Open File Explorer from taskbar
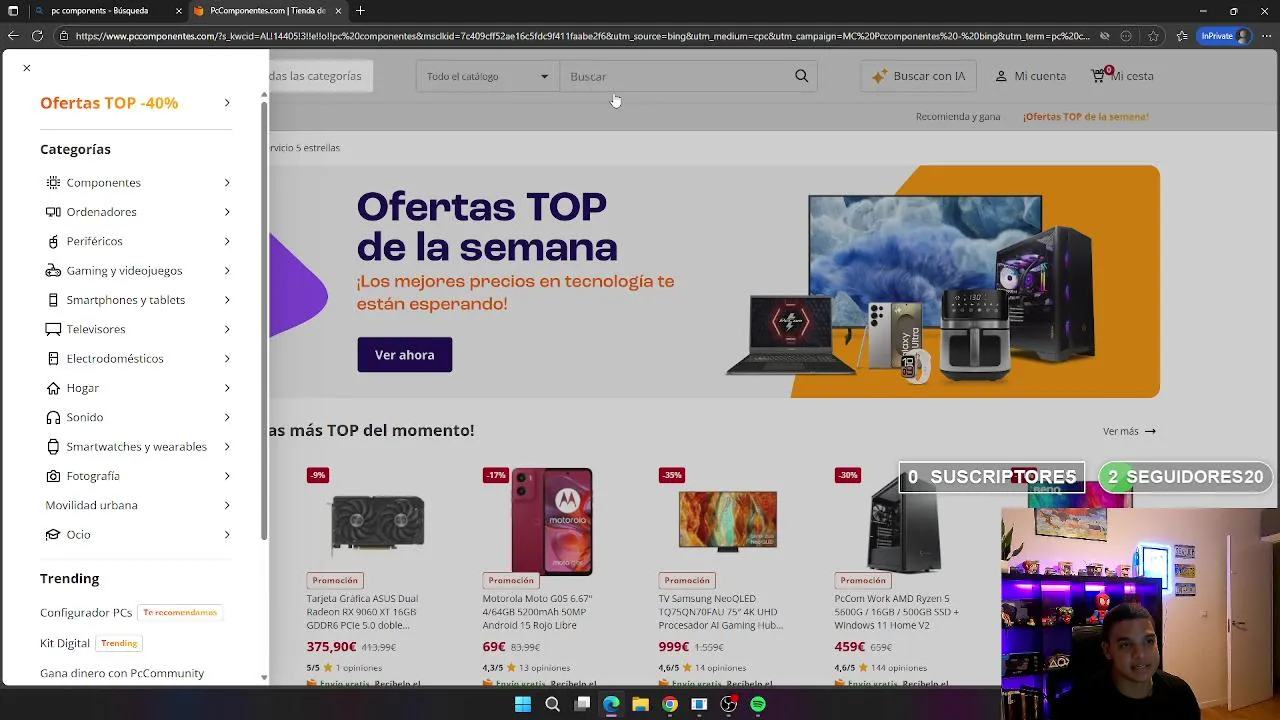Viewport: 1280px width, 720px height. coord(640,705)
